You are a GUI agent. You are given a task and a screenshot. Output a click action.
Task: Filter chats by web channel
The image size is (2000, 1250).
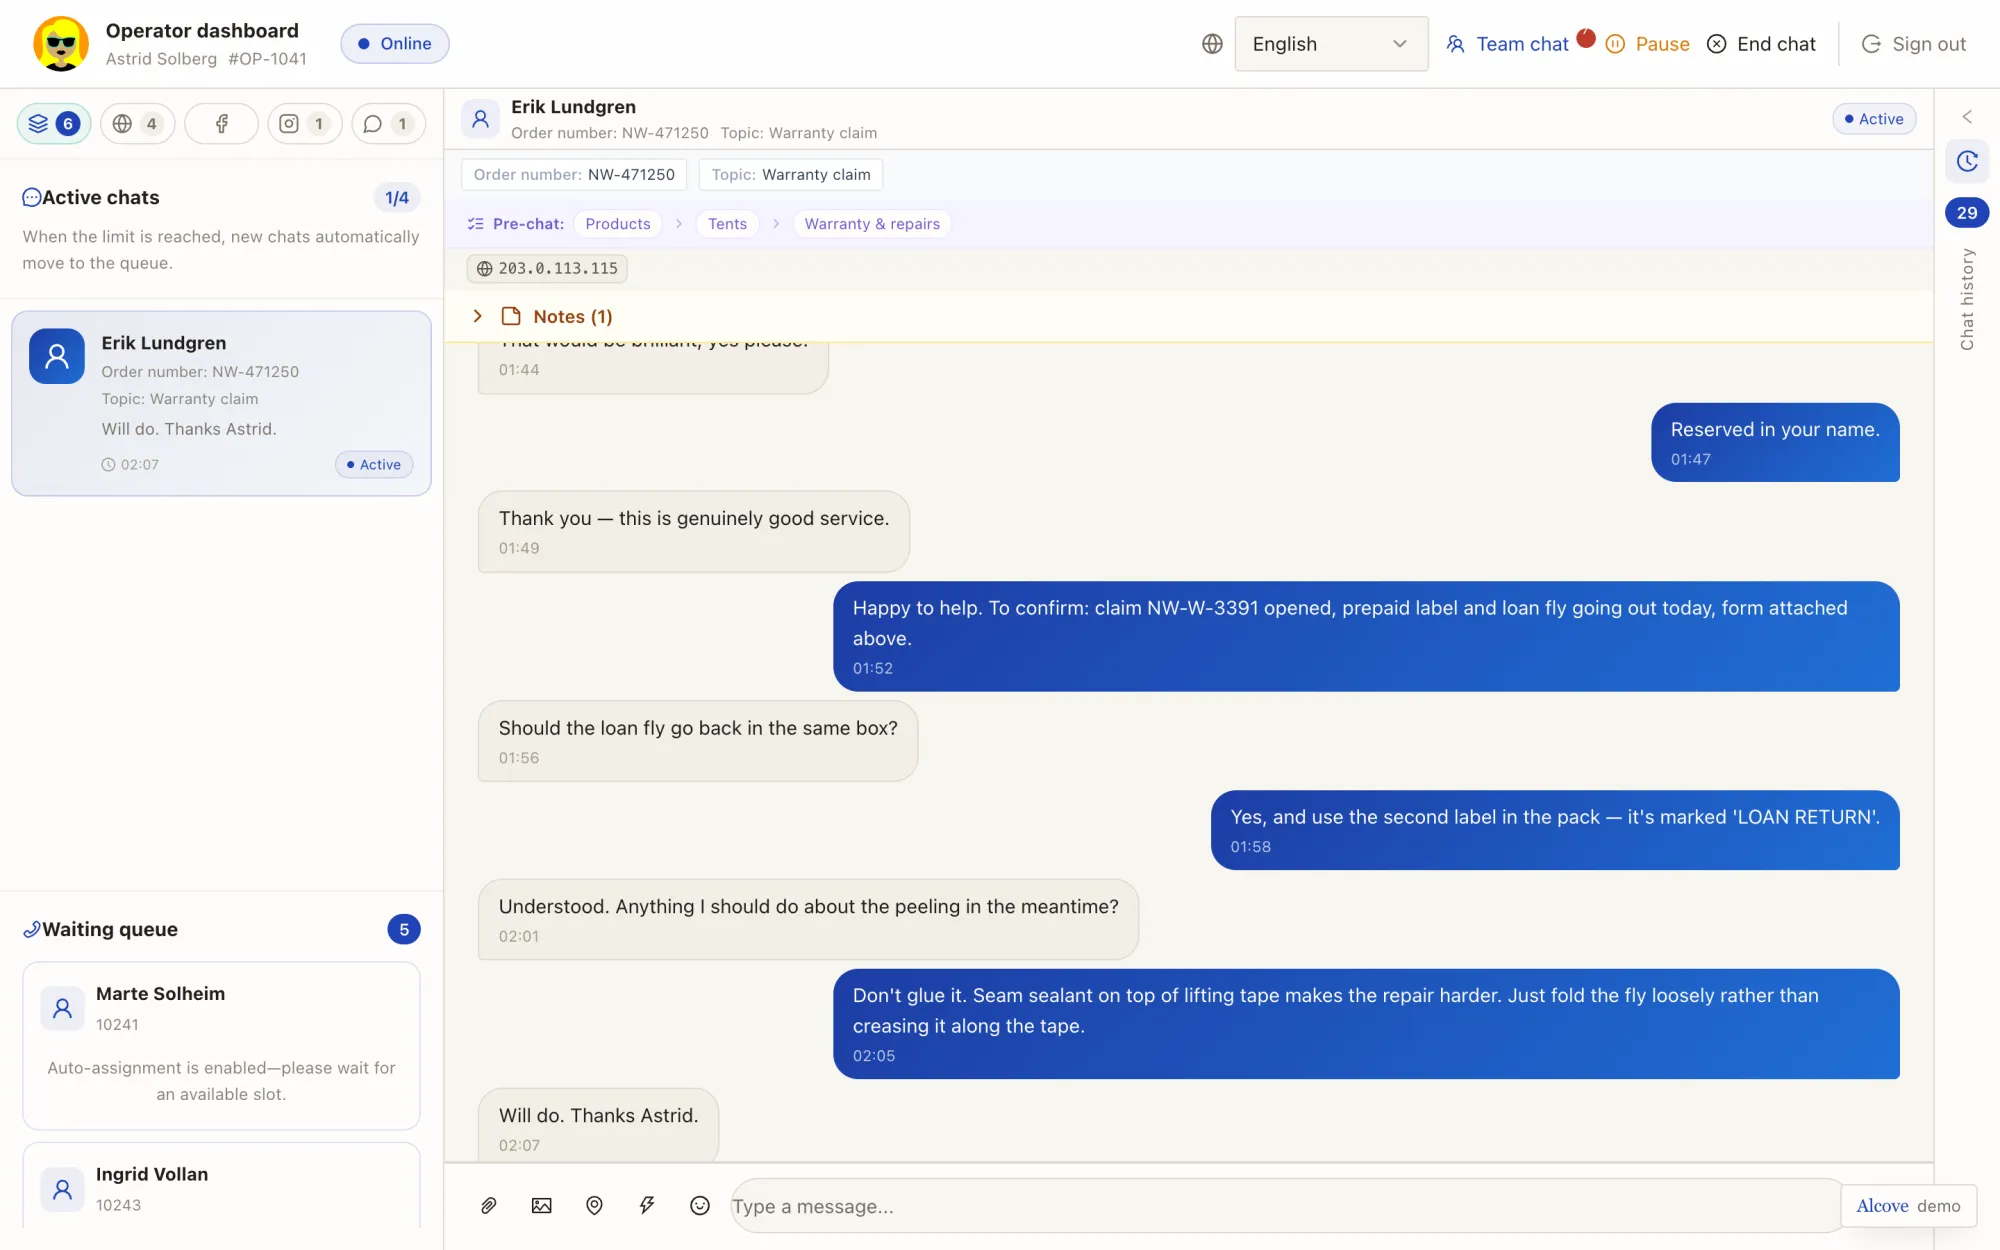(x=137, y=124)
